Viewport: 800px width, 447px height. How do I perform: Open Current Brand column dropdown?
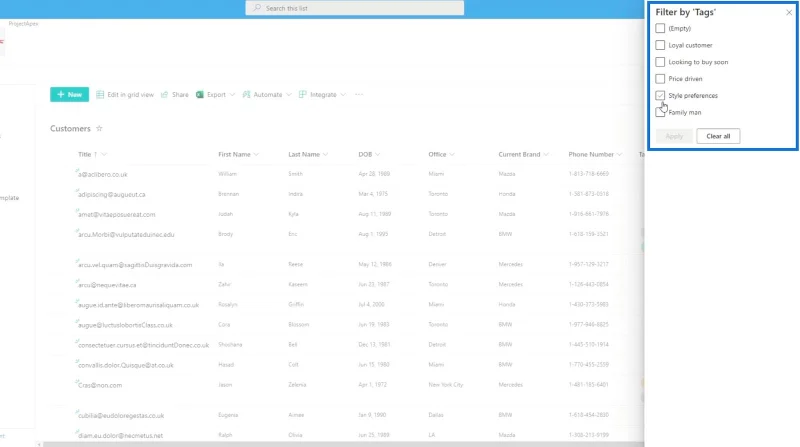pyautogui.click(x=546, y=154)
